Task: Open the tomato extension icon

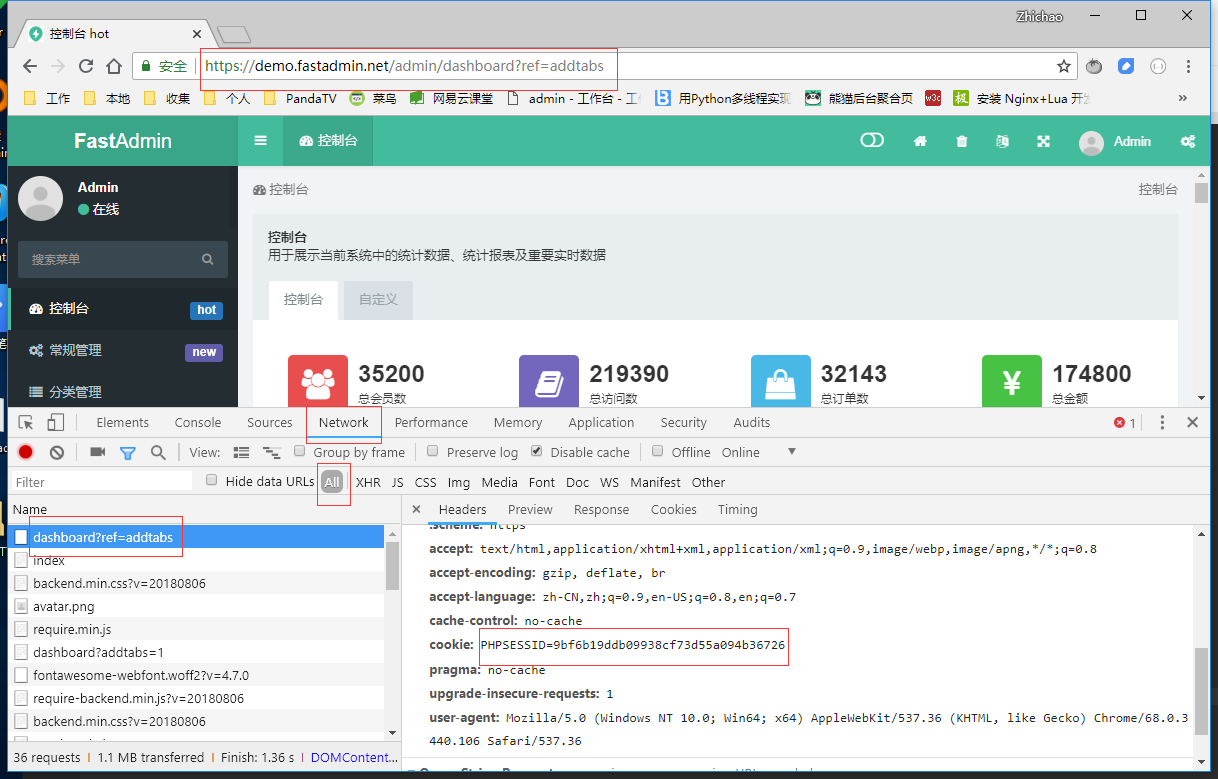Action: click(x=1094, y=66)
